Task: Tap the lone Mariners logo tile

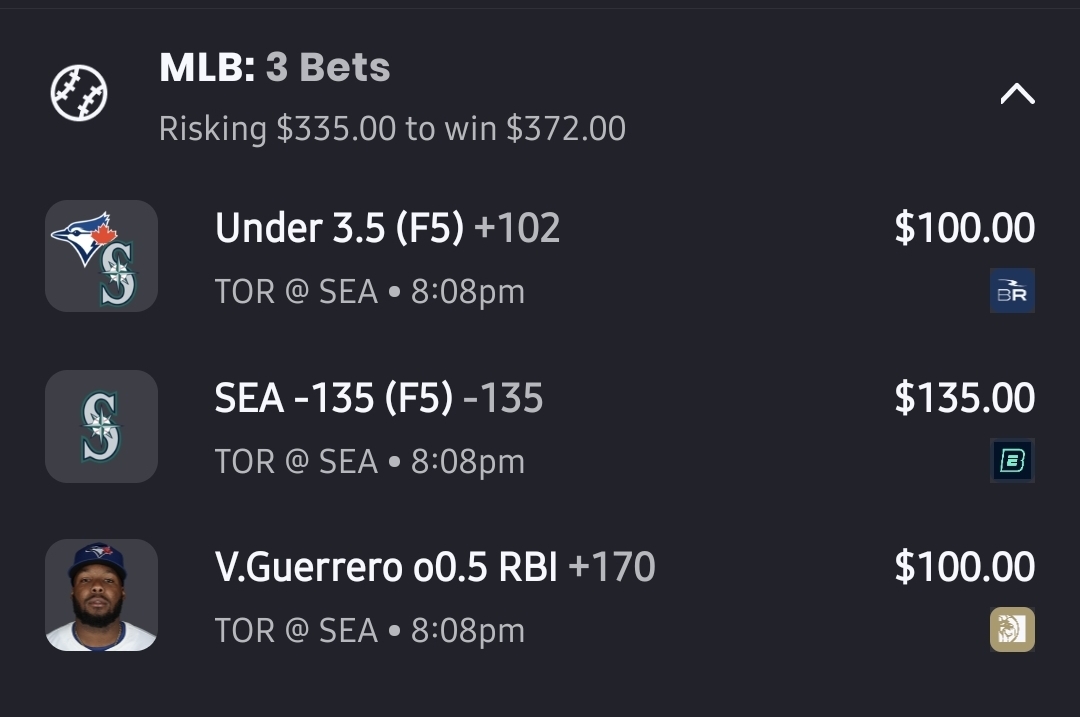Action: (x=101, y=426)
